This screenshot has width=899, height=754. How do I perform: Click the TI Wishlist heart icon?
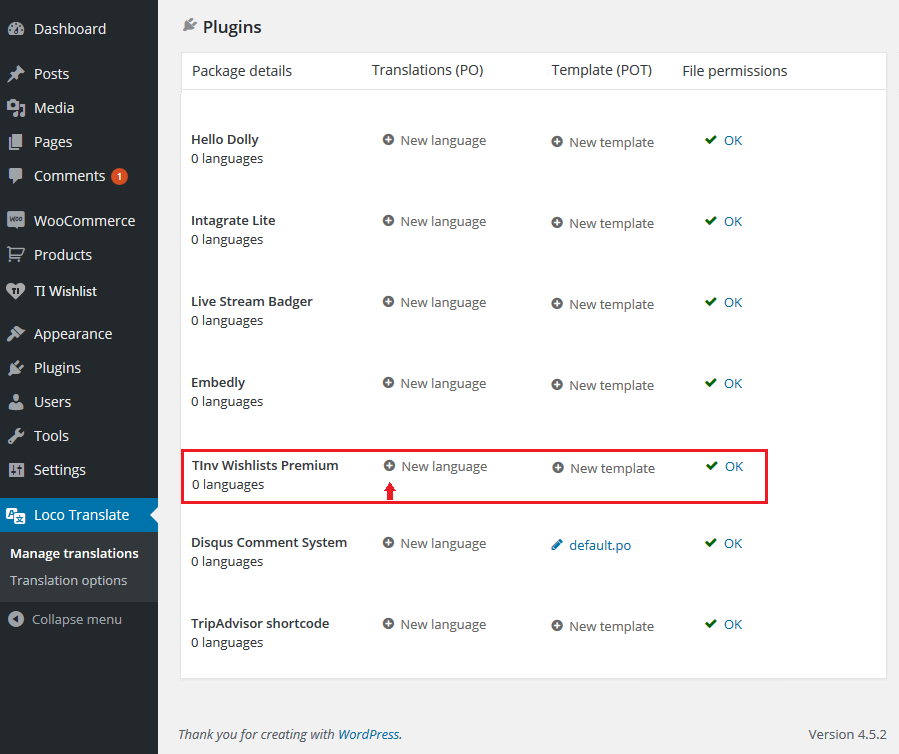[16, 291]
